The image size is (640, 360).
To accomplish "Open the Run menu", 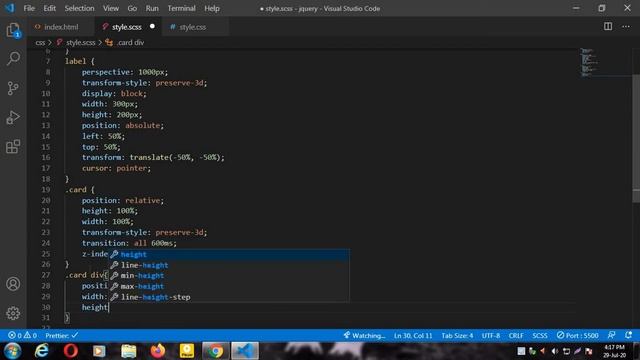I will [152, 8].
